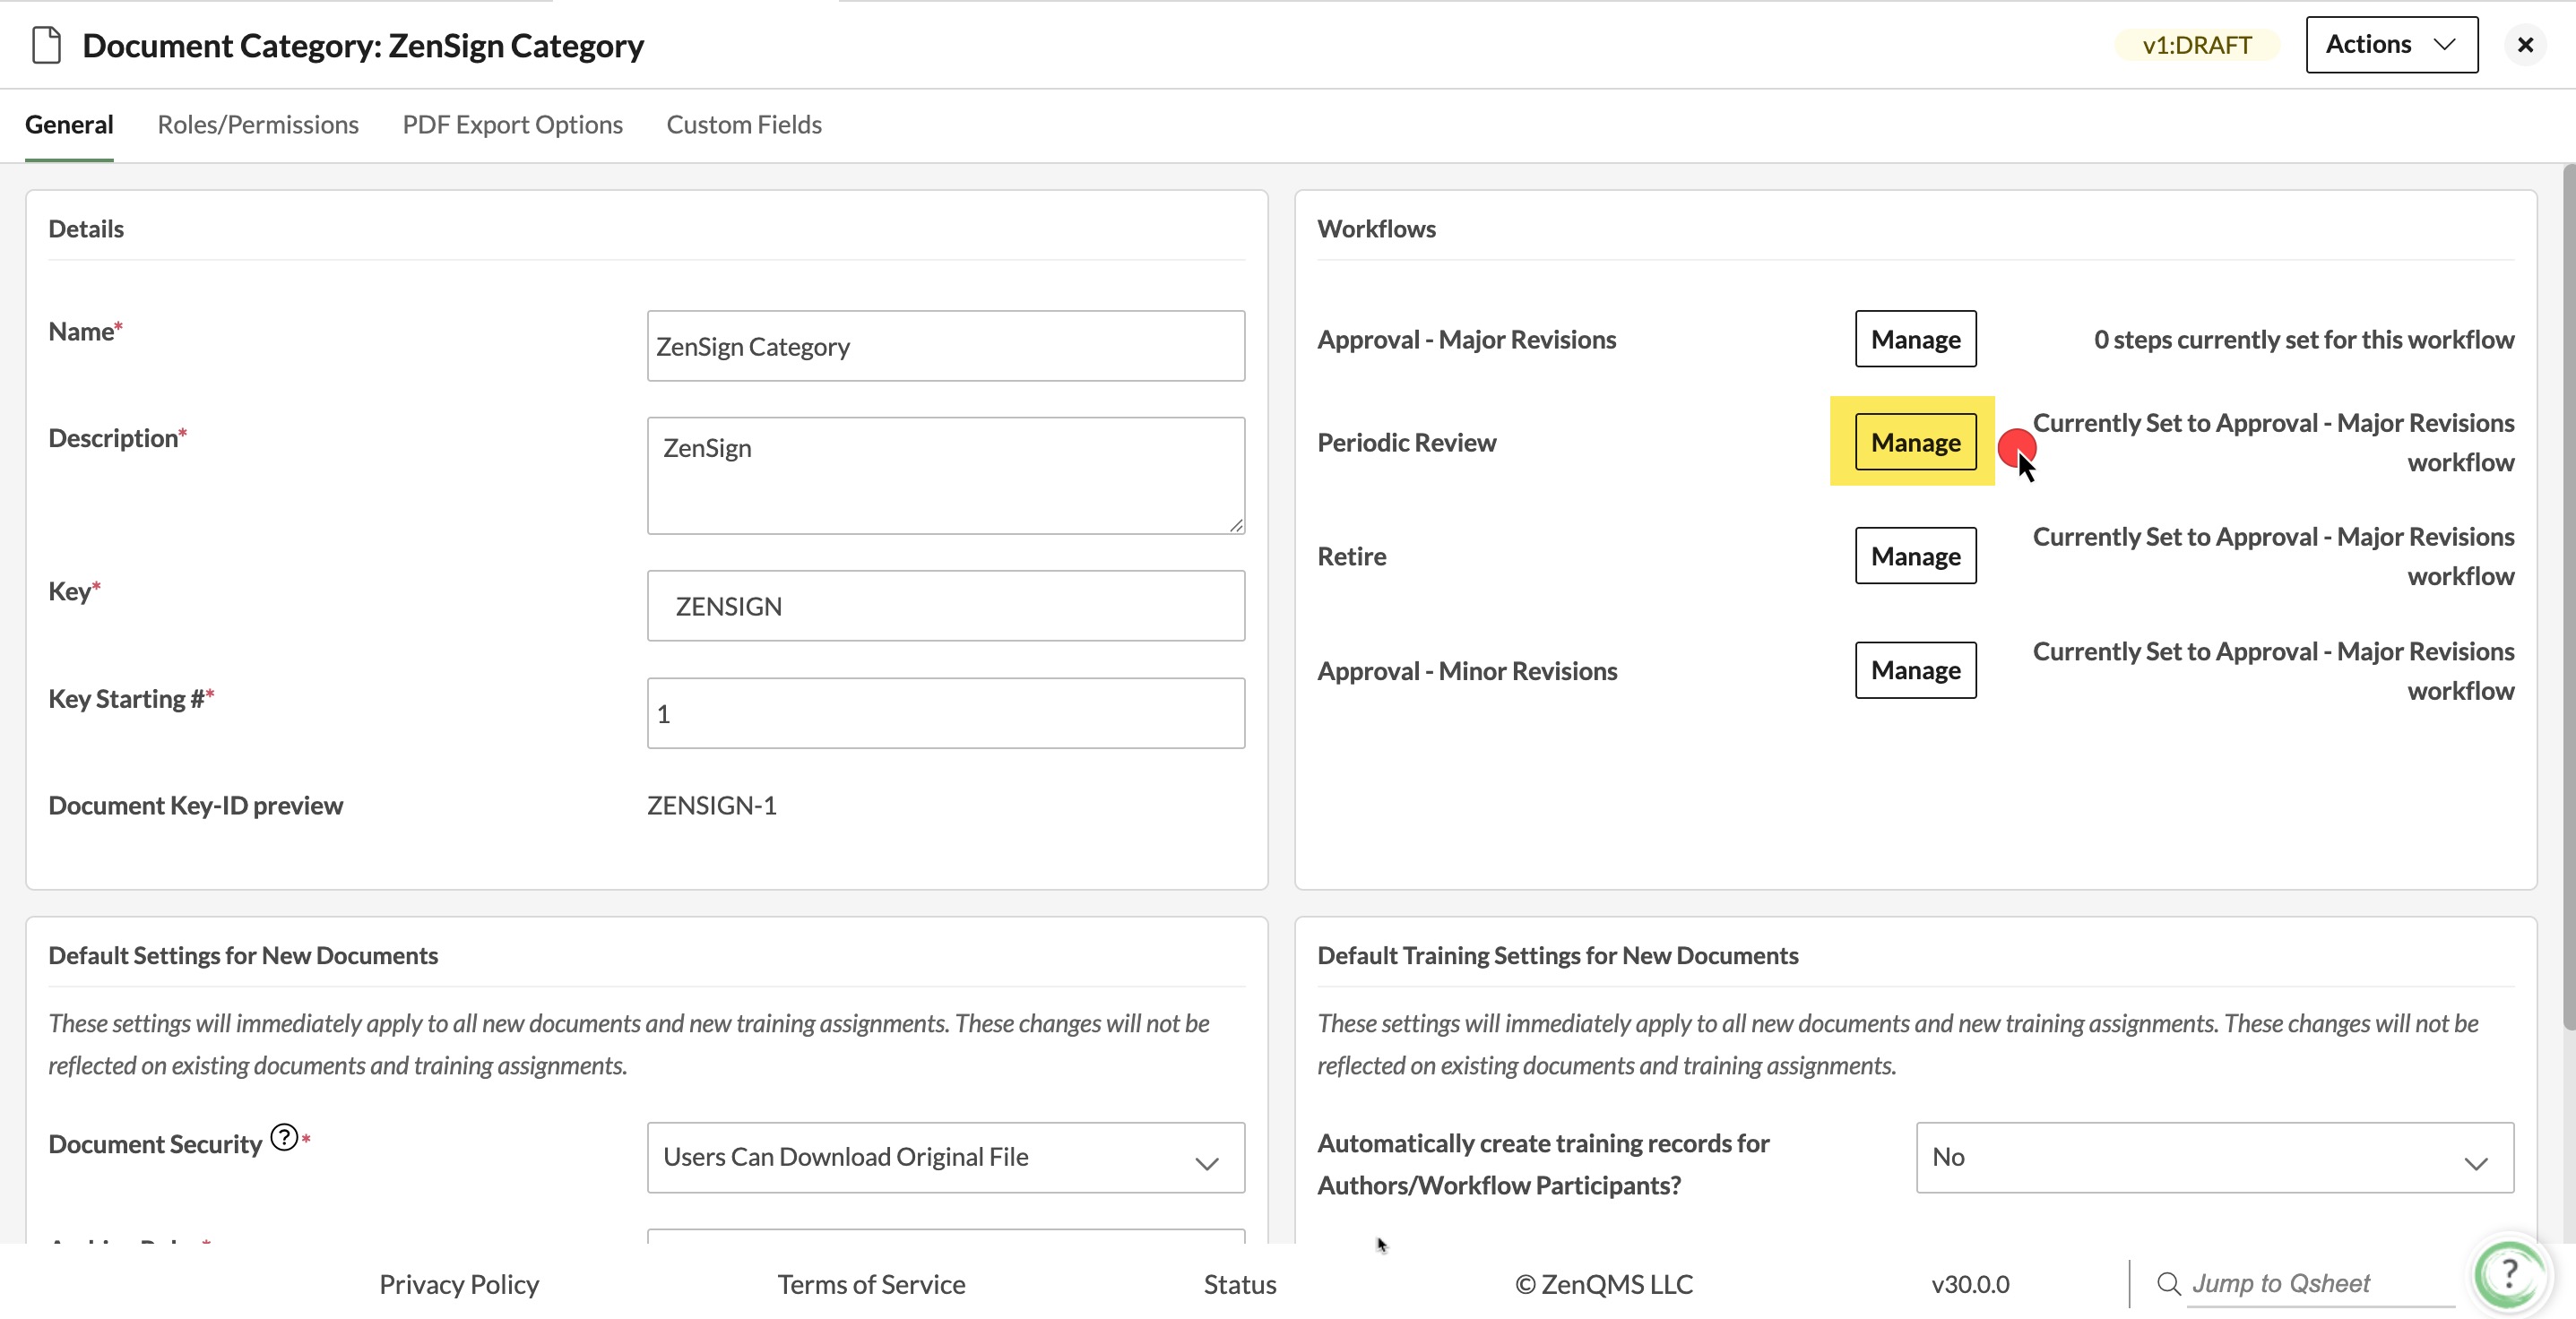The image size is (2576, 1319).
Task: Click the Default Training Settings heading
Action: (1557, 955)
